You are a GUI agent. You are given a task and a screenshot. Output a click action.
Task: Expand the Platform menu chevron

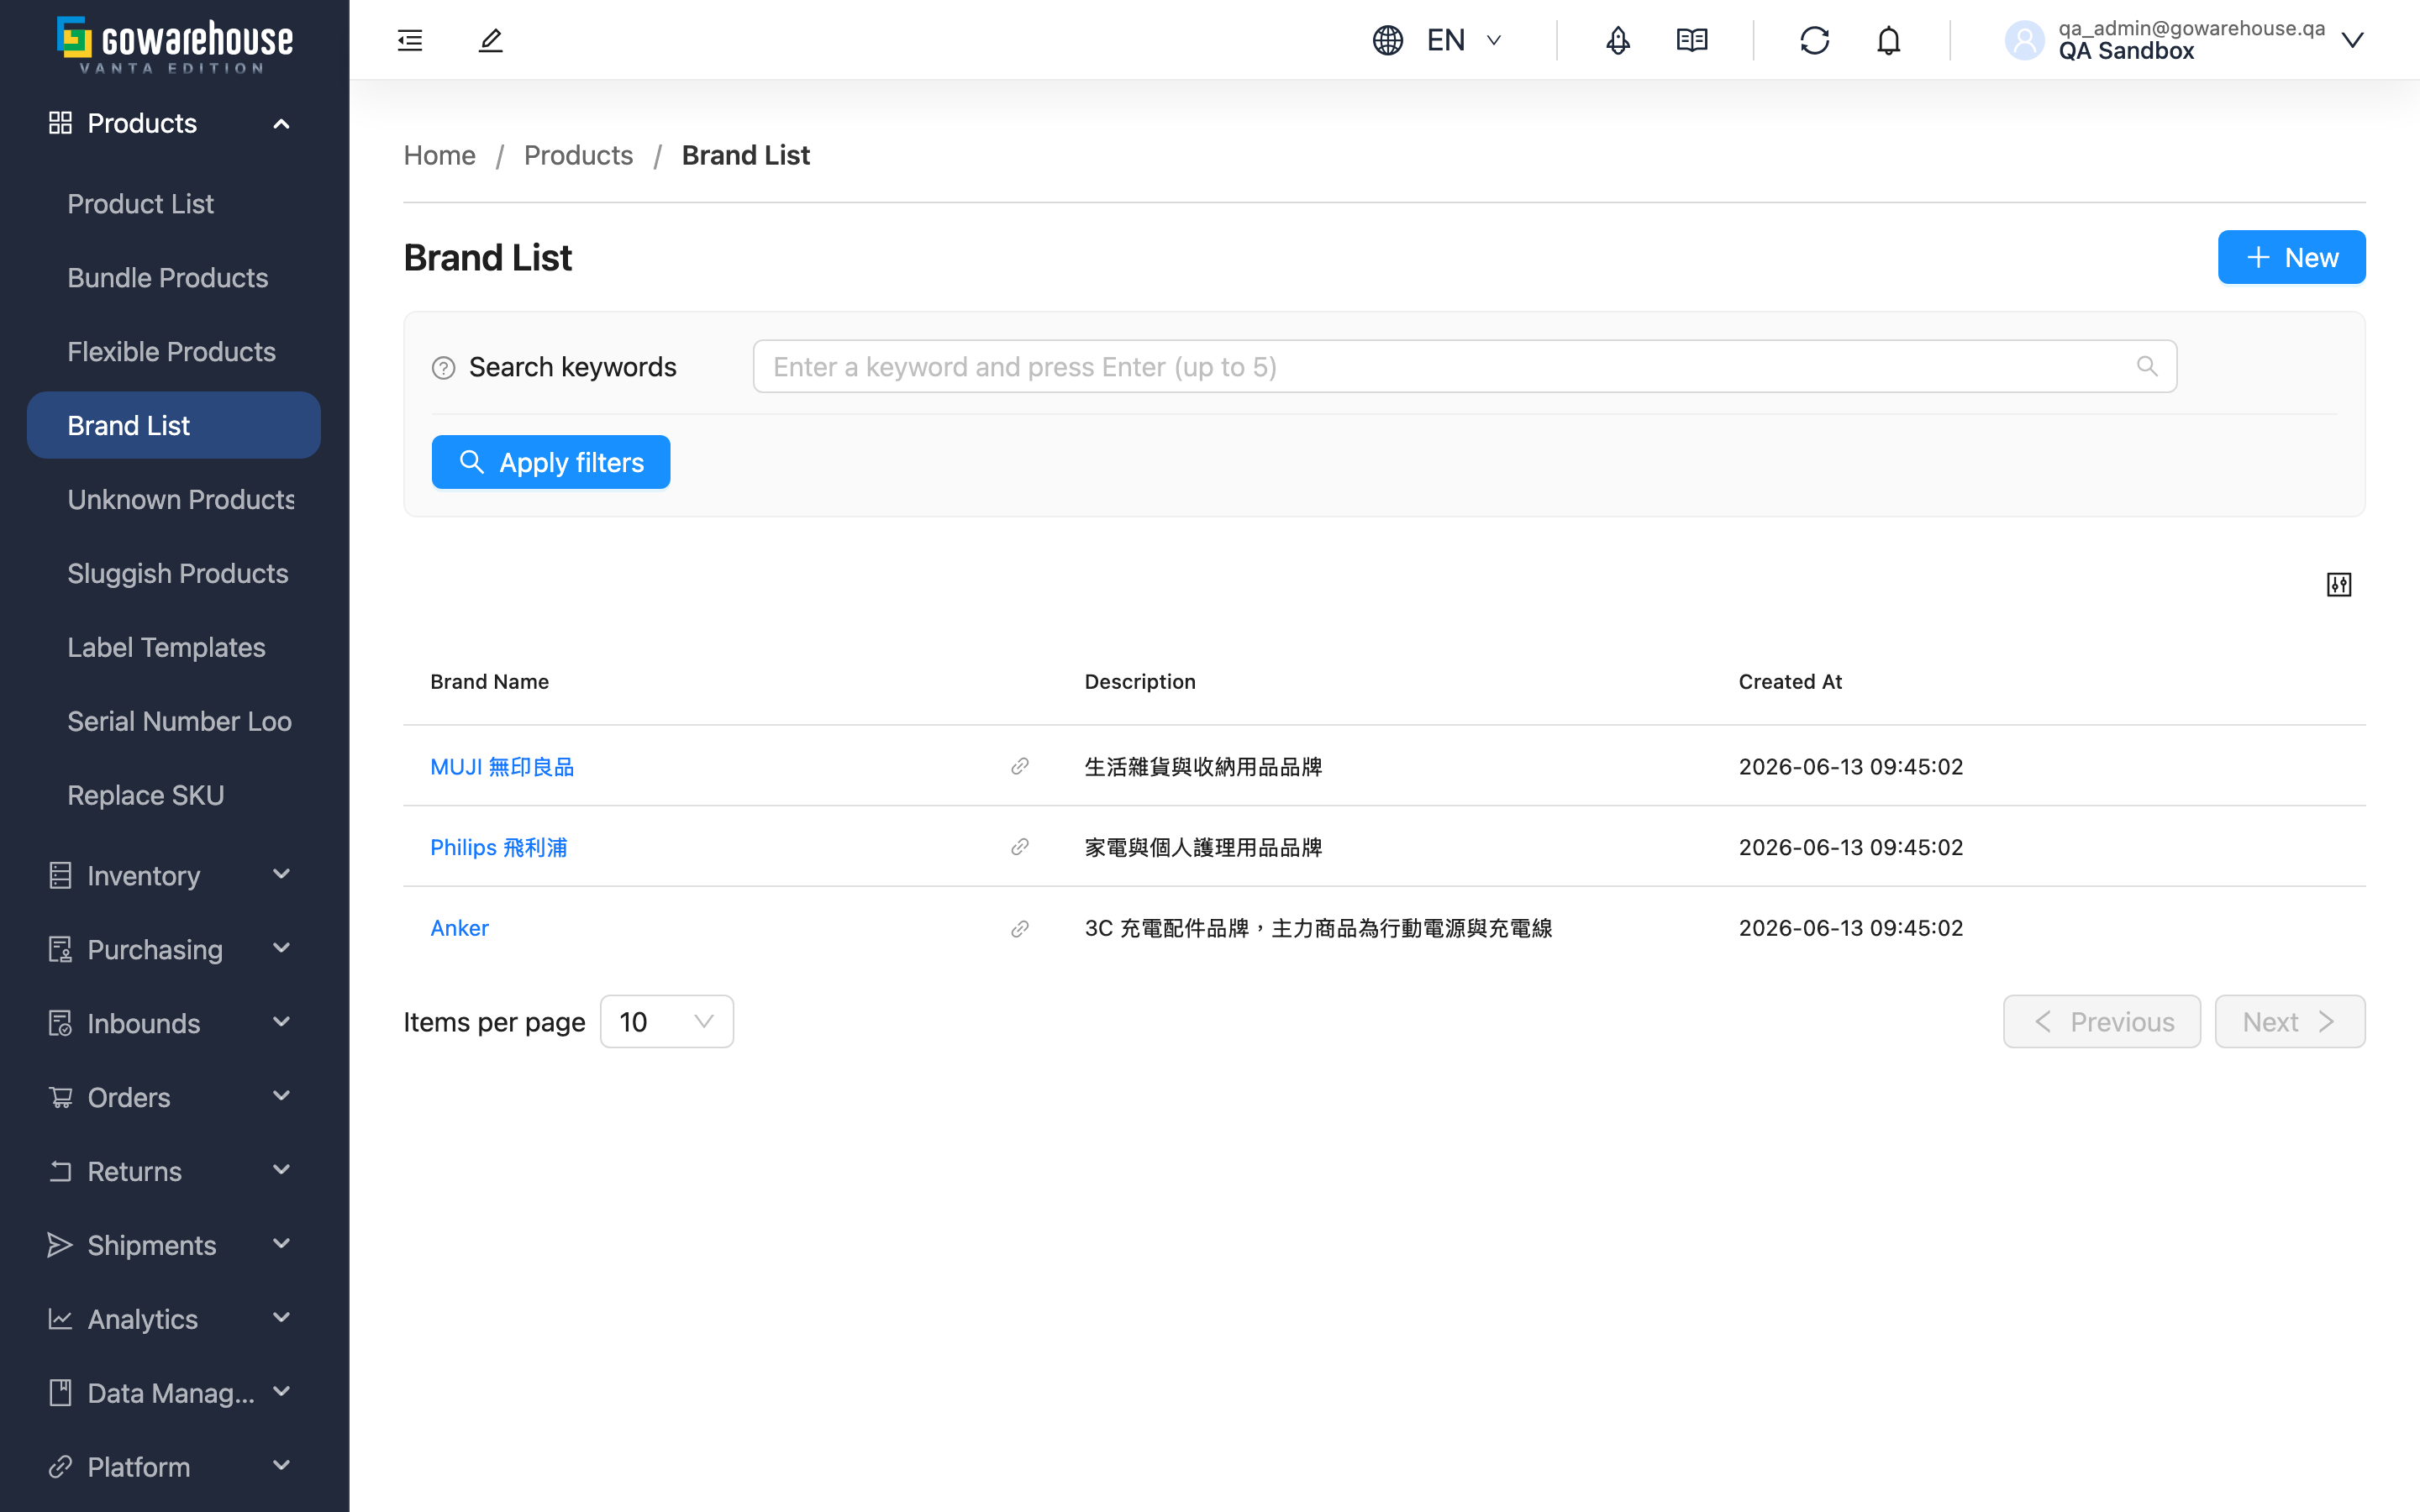[x=281, y=1466]
